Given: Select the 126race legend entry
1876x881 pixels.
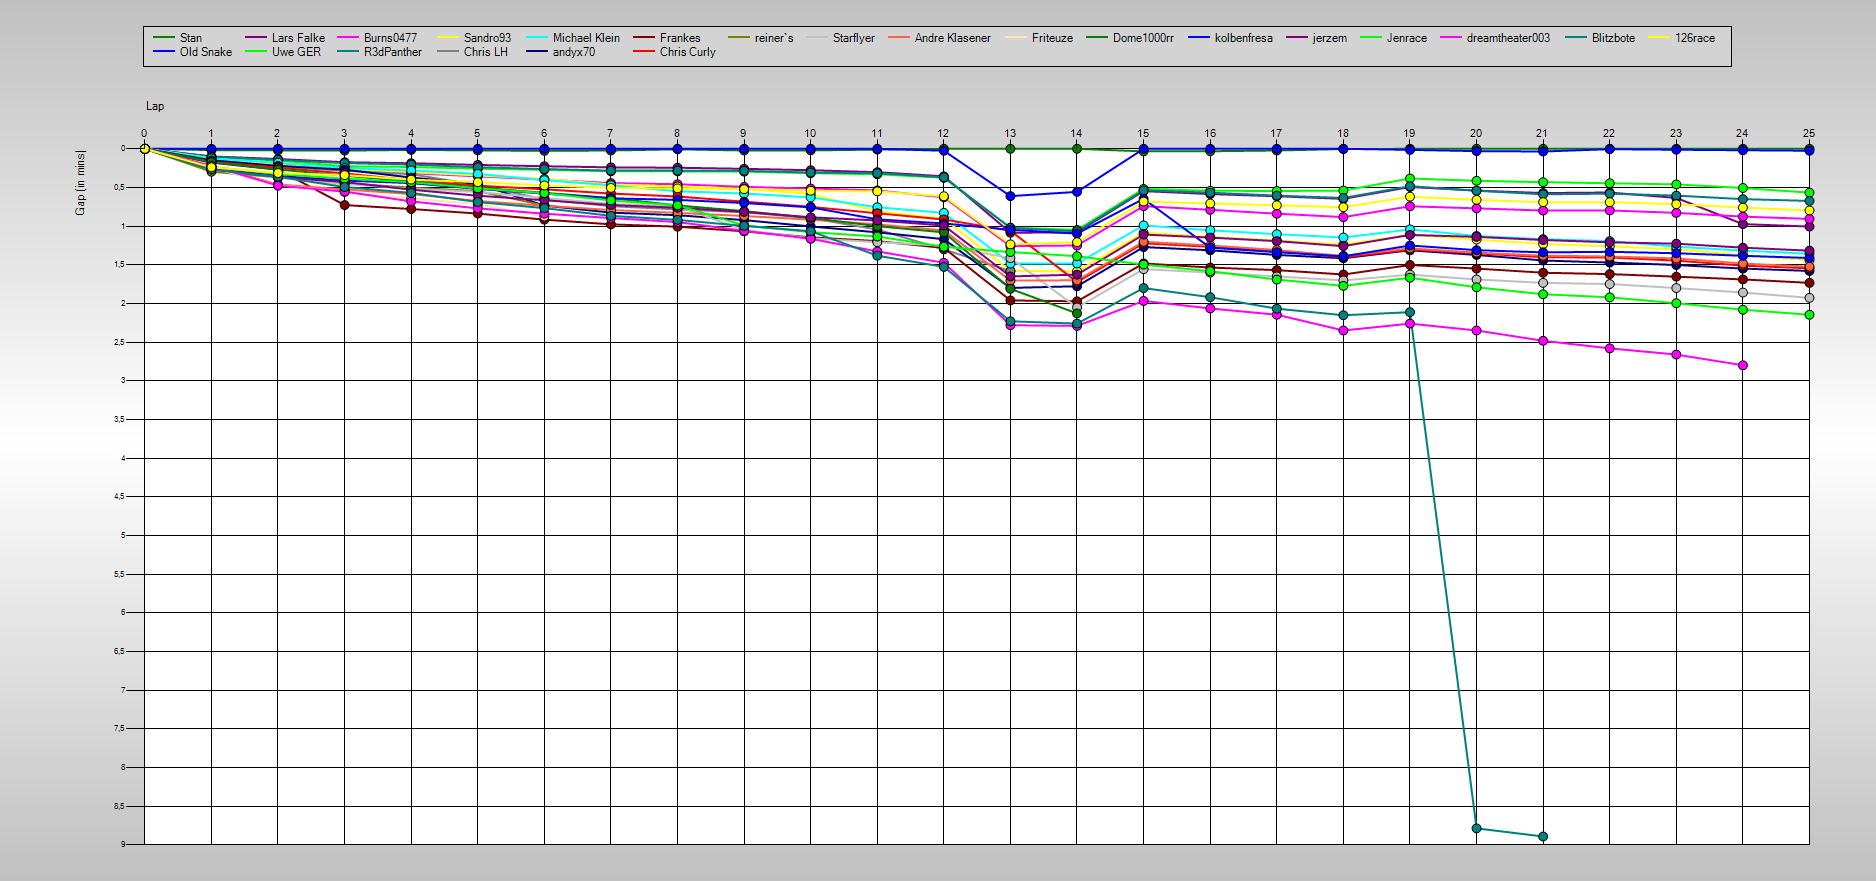Looking at the screenshot, I should click(1695, 38).
